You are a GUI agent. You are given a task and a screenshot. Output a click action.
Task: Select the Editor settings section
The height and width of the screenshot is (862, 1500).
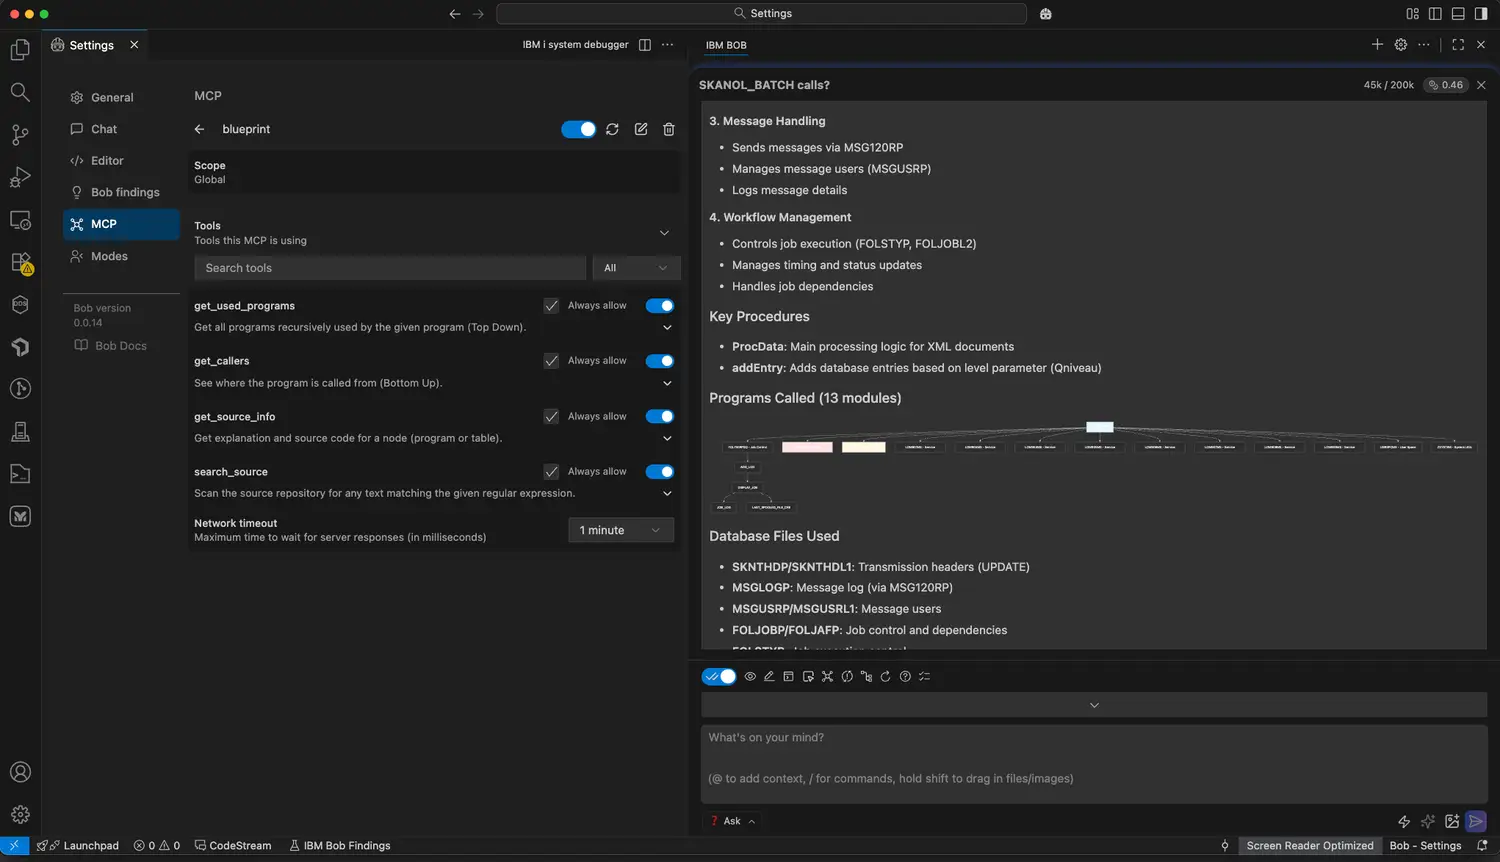tap(121, 161)
